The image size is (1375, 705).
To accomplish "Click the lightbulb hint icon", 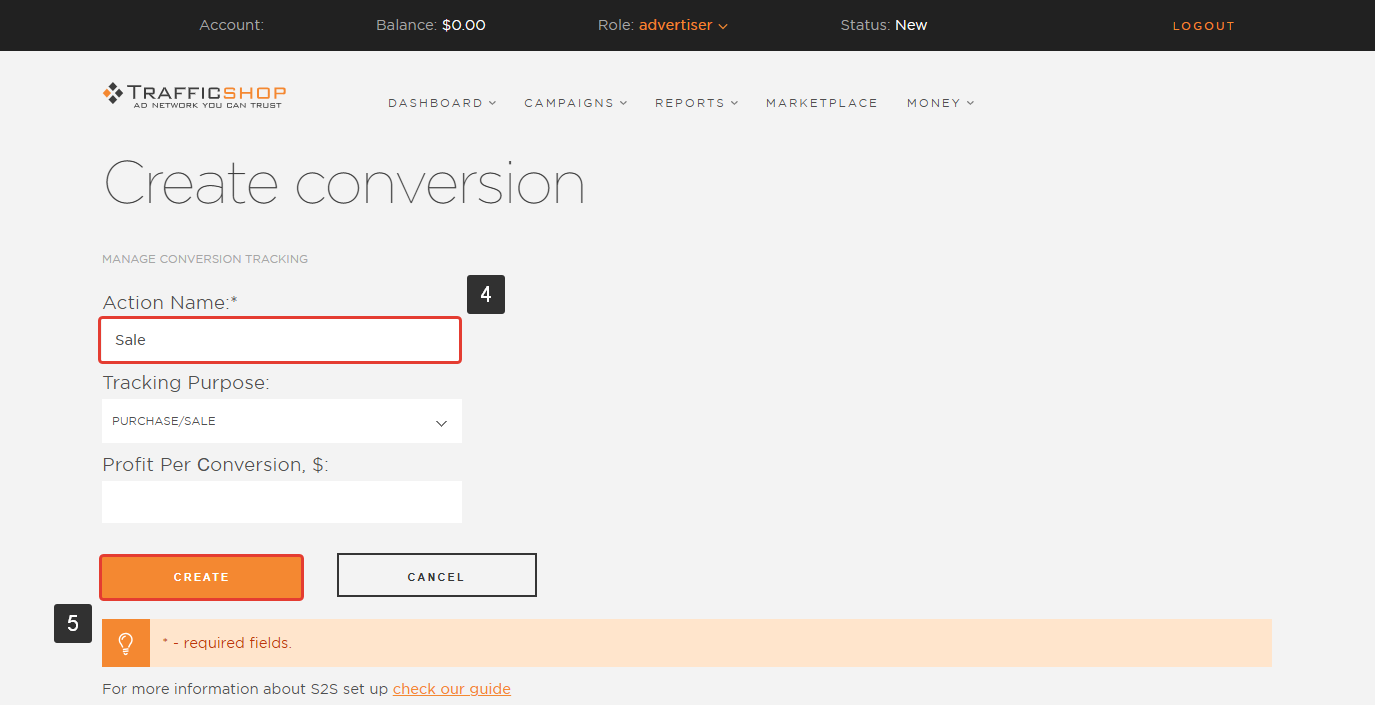I will (126, 643).
